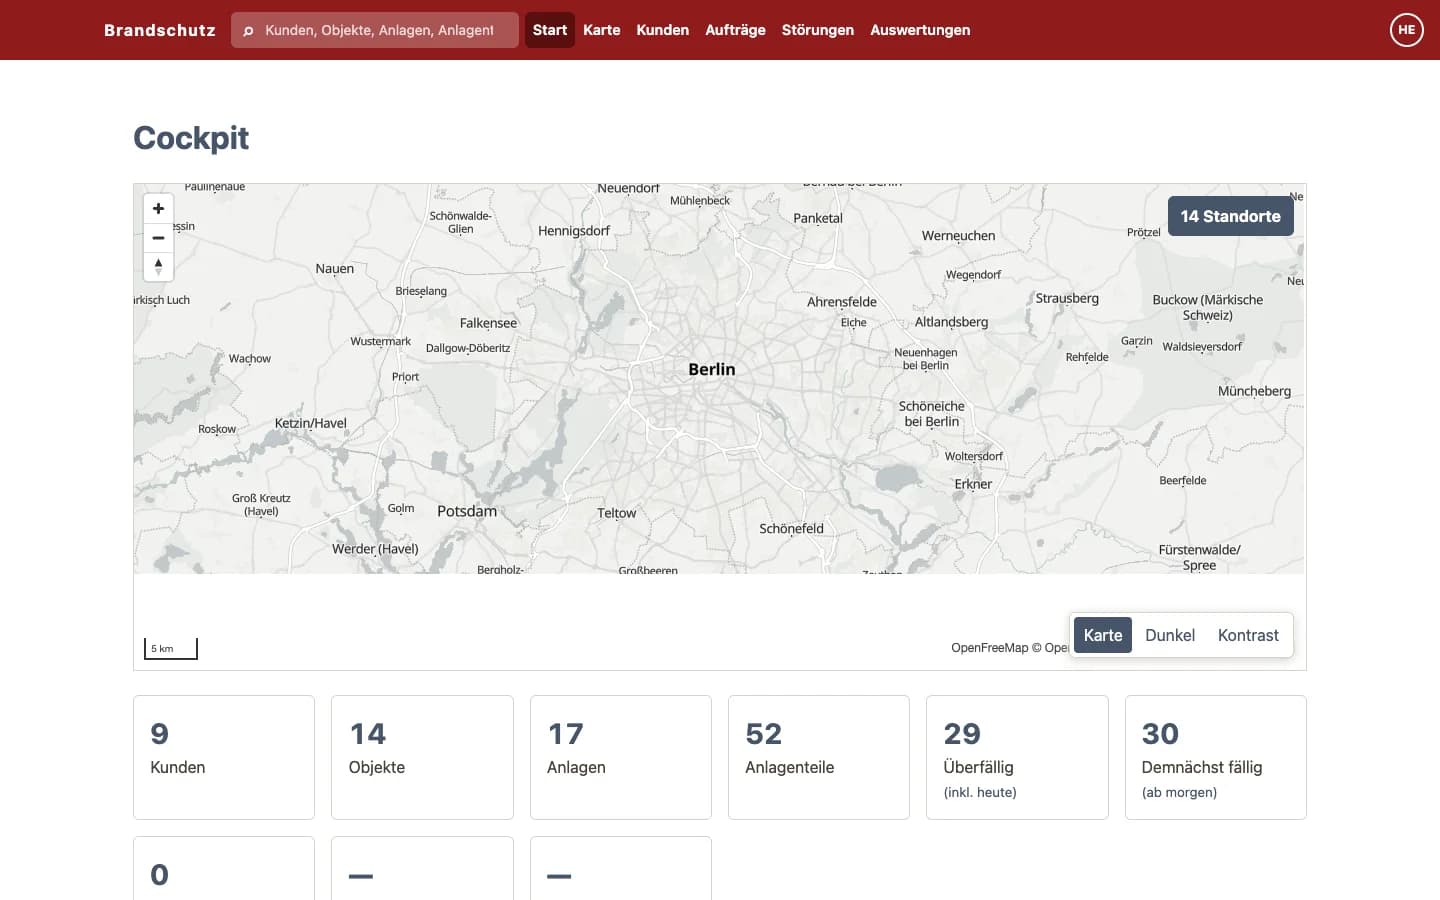Click the Nauen map label
Screen dimensions: 1440x900
pyautogui.click(x=335, y=269)
